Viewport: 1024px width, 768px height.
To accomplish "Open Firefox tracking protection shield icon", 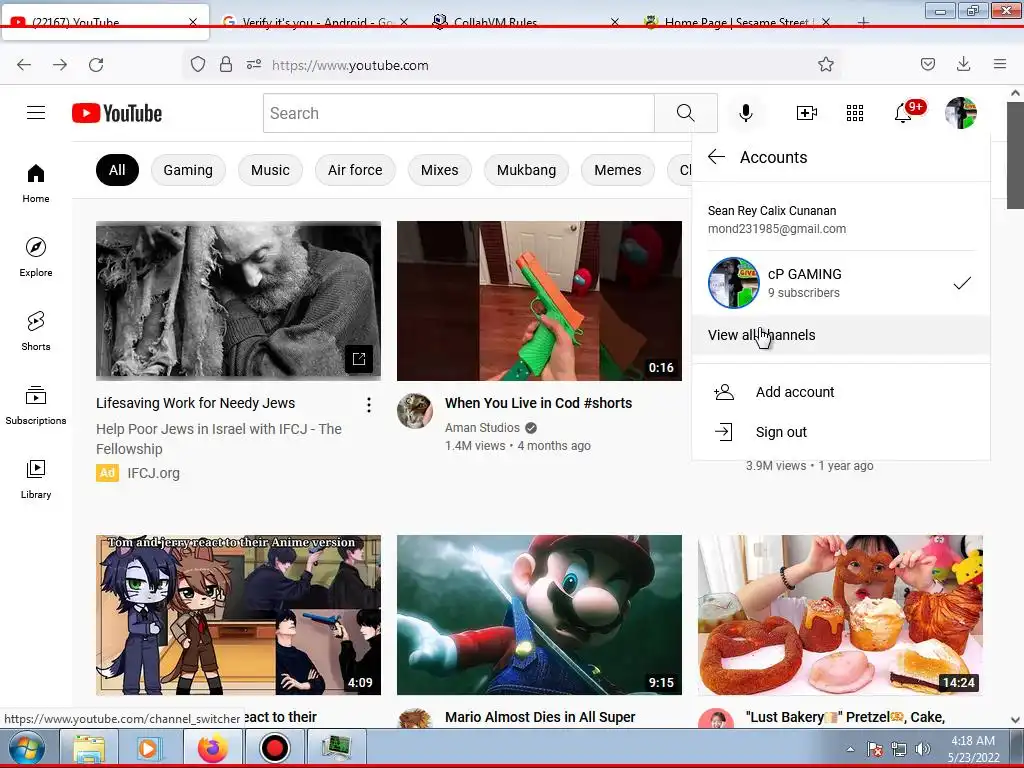I will (x=198, y=64).
